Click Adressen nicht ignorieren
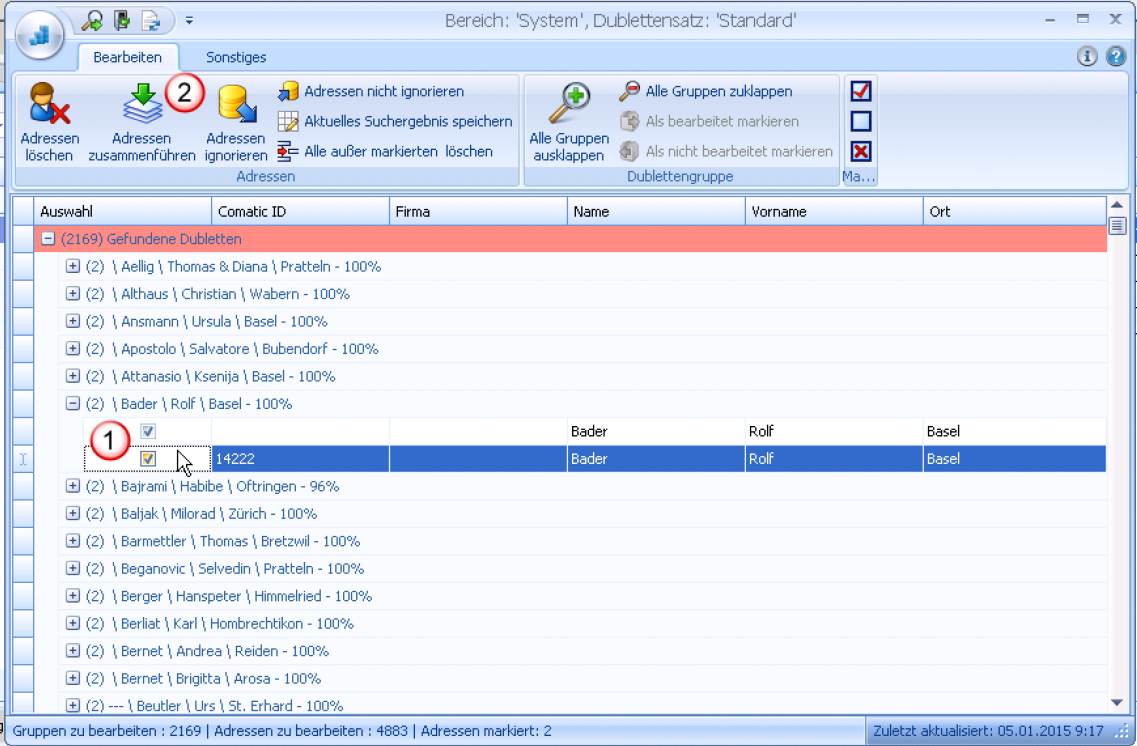Viewport: 1137px width, 746px height. coord(384,92)
